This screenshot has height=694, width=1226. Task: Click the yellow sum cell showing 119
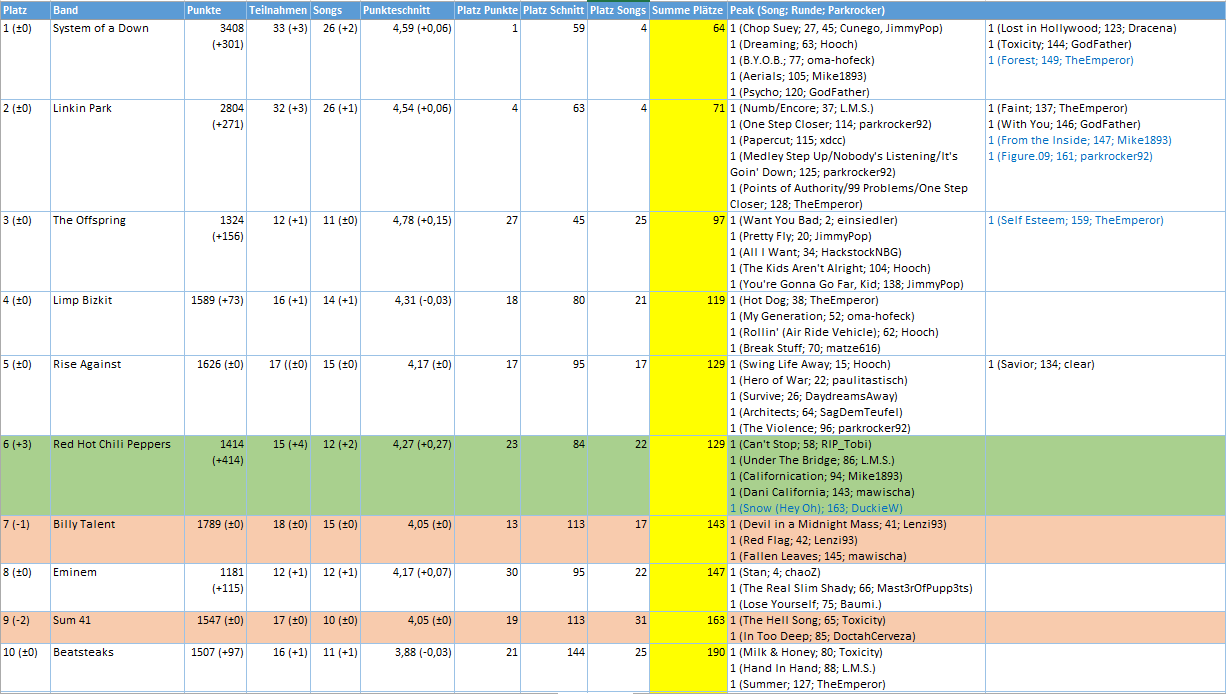[x=688, y=324]
